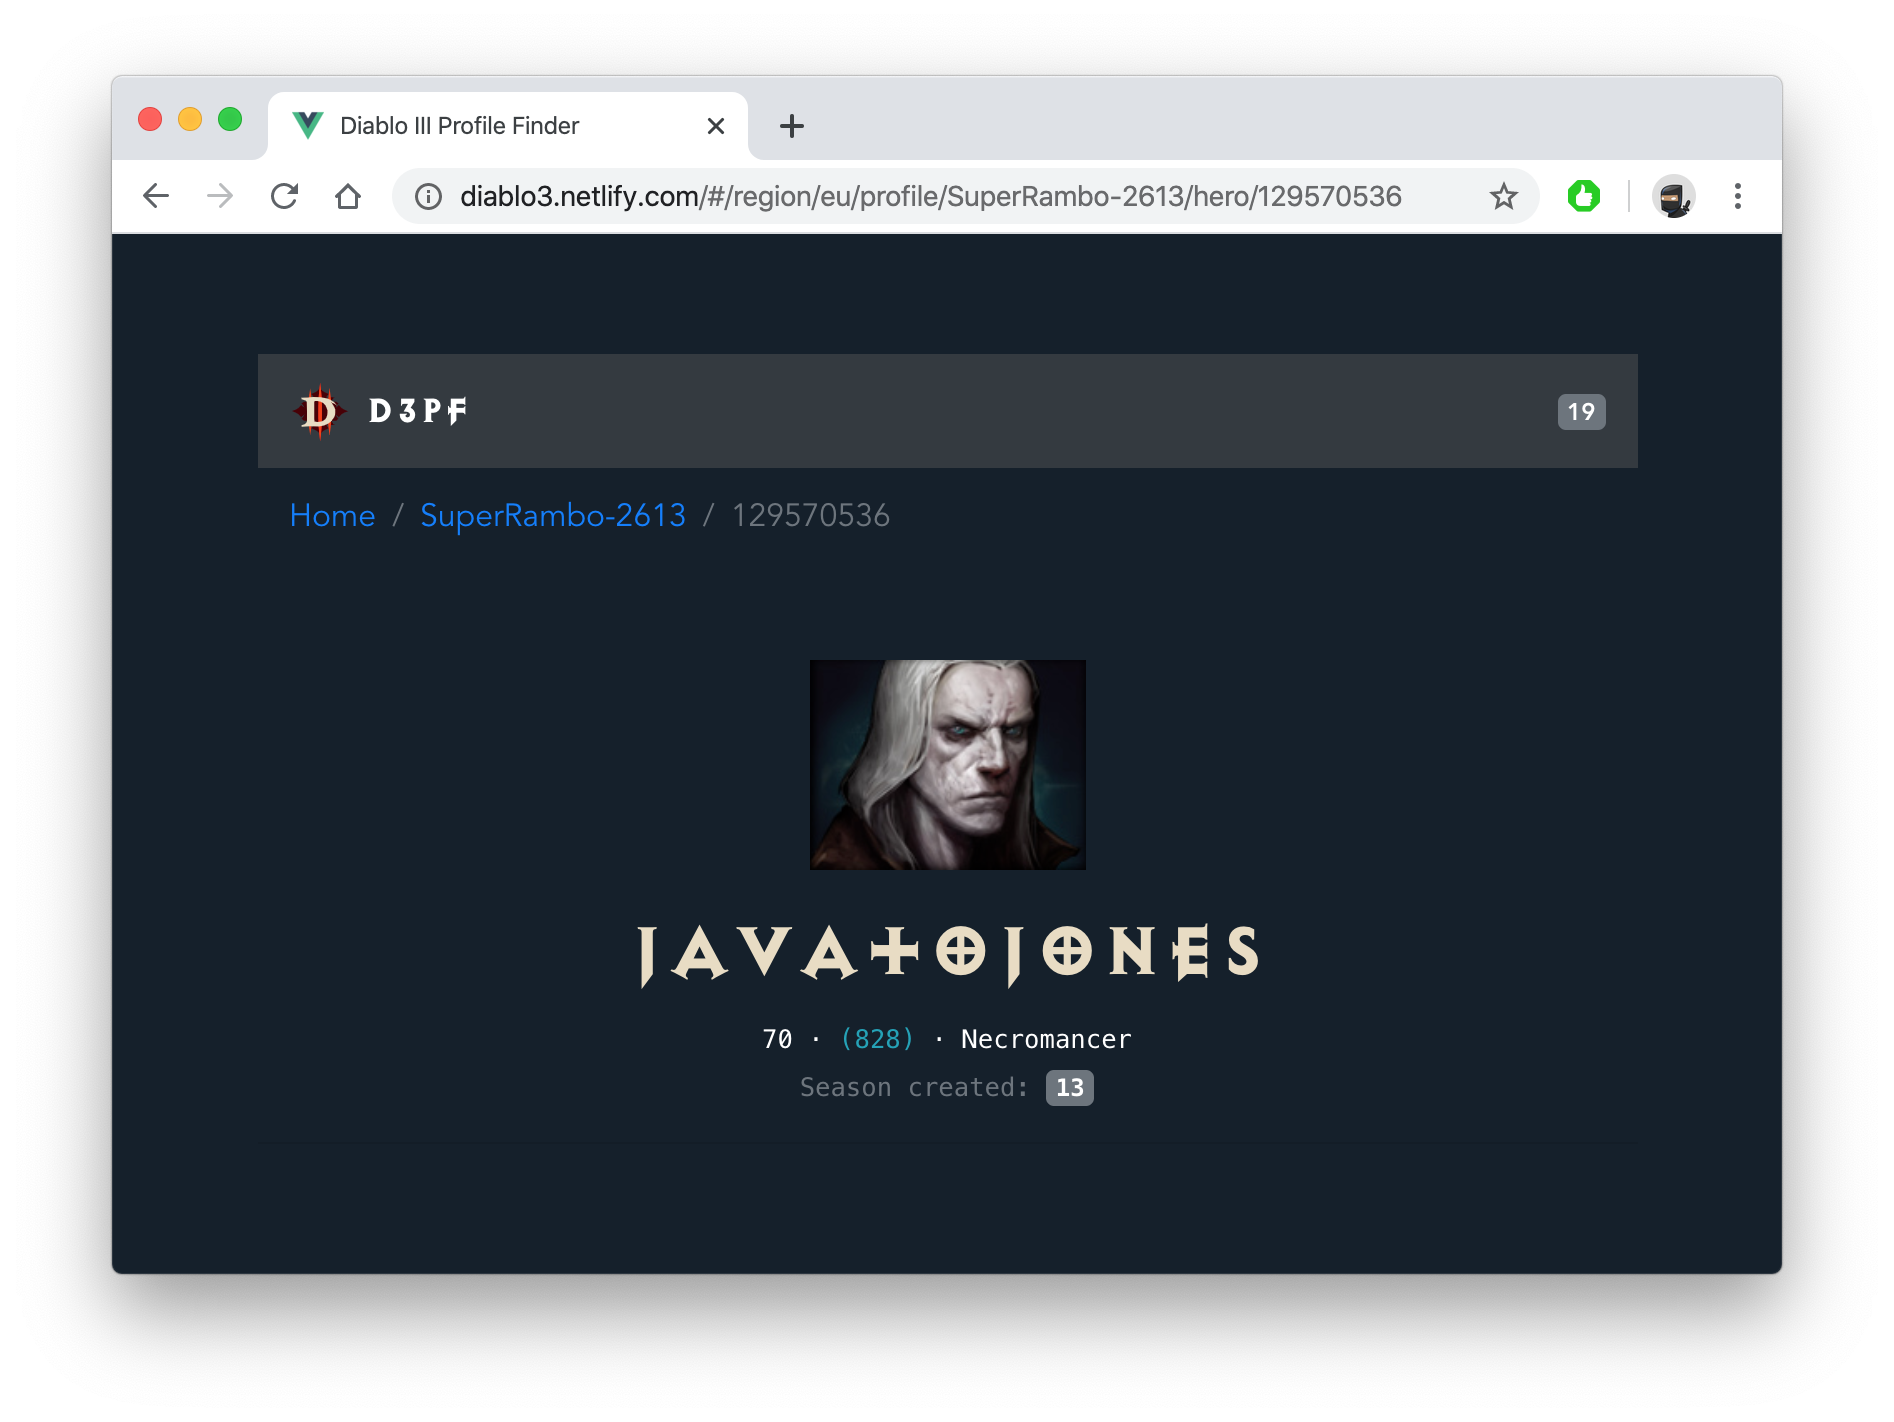Open the SuperRambo-2613 profile breadcrumb
Screen dimensions: 1894x1422
pyautogui.click(x=553, y=515)
